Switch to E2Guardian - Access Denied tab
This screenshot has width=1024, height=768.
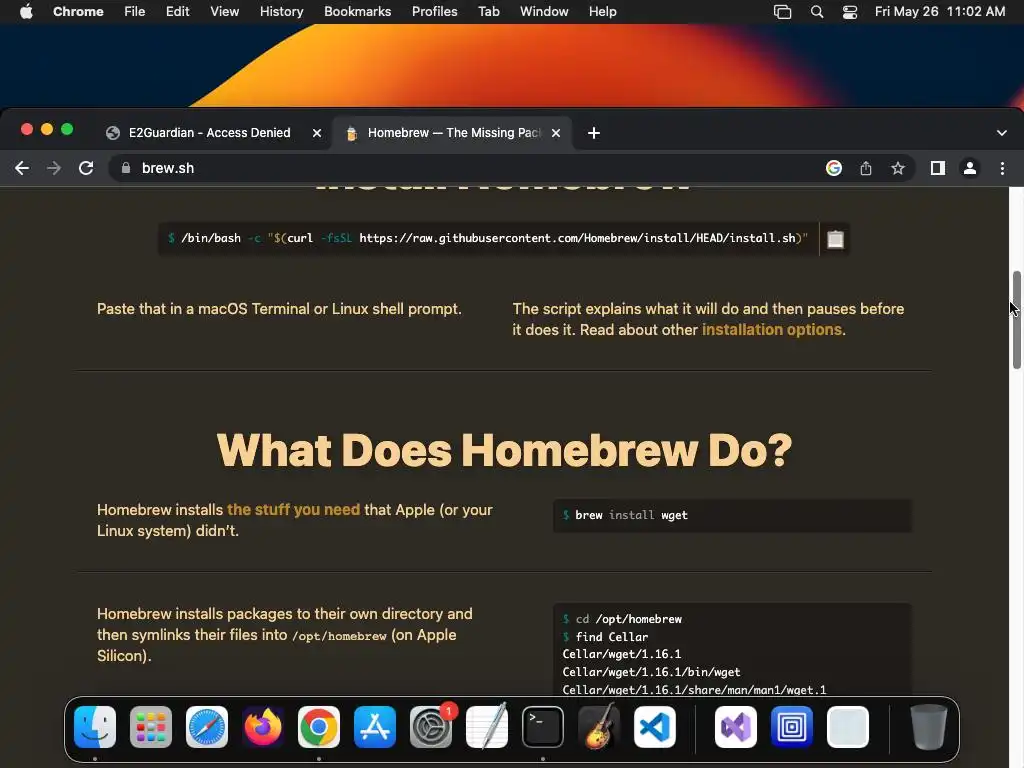(x=209, y=133)
